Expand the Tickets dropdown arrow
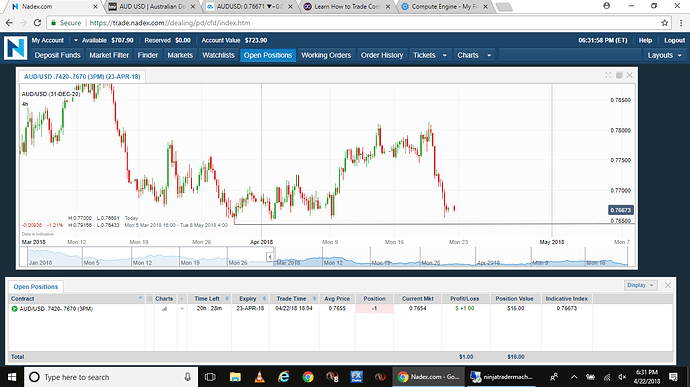 (x=444, y=55)
